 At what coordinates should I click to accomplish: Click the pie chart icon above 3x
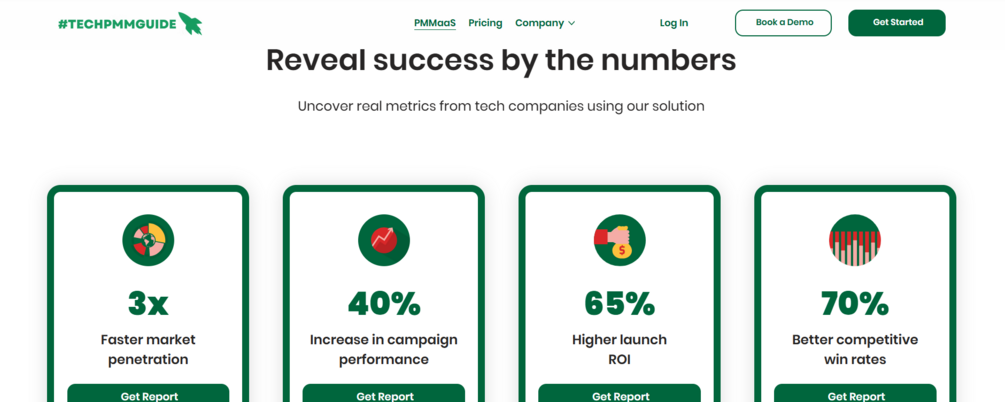148,240
